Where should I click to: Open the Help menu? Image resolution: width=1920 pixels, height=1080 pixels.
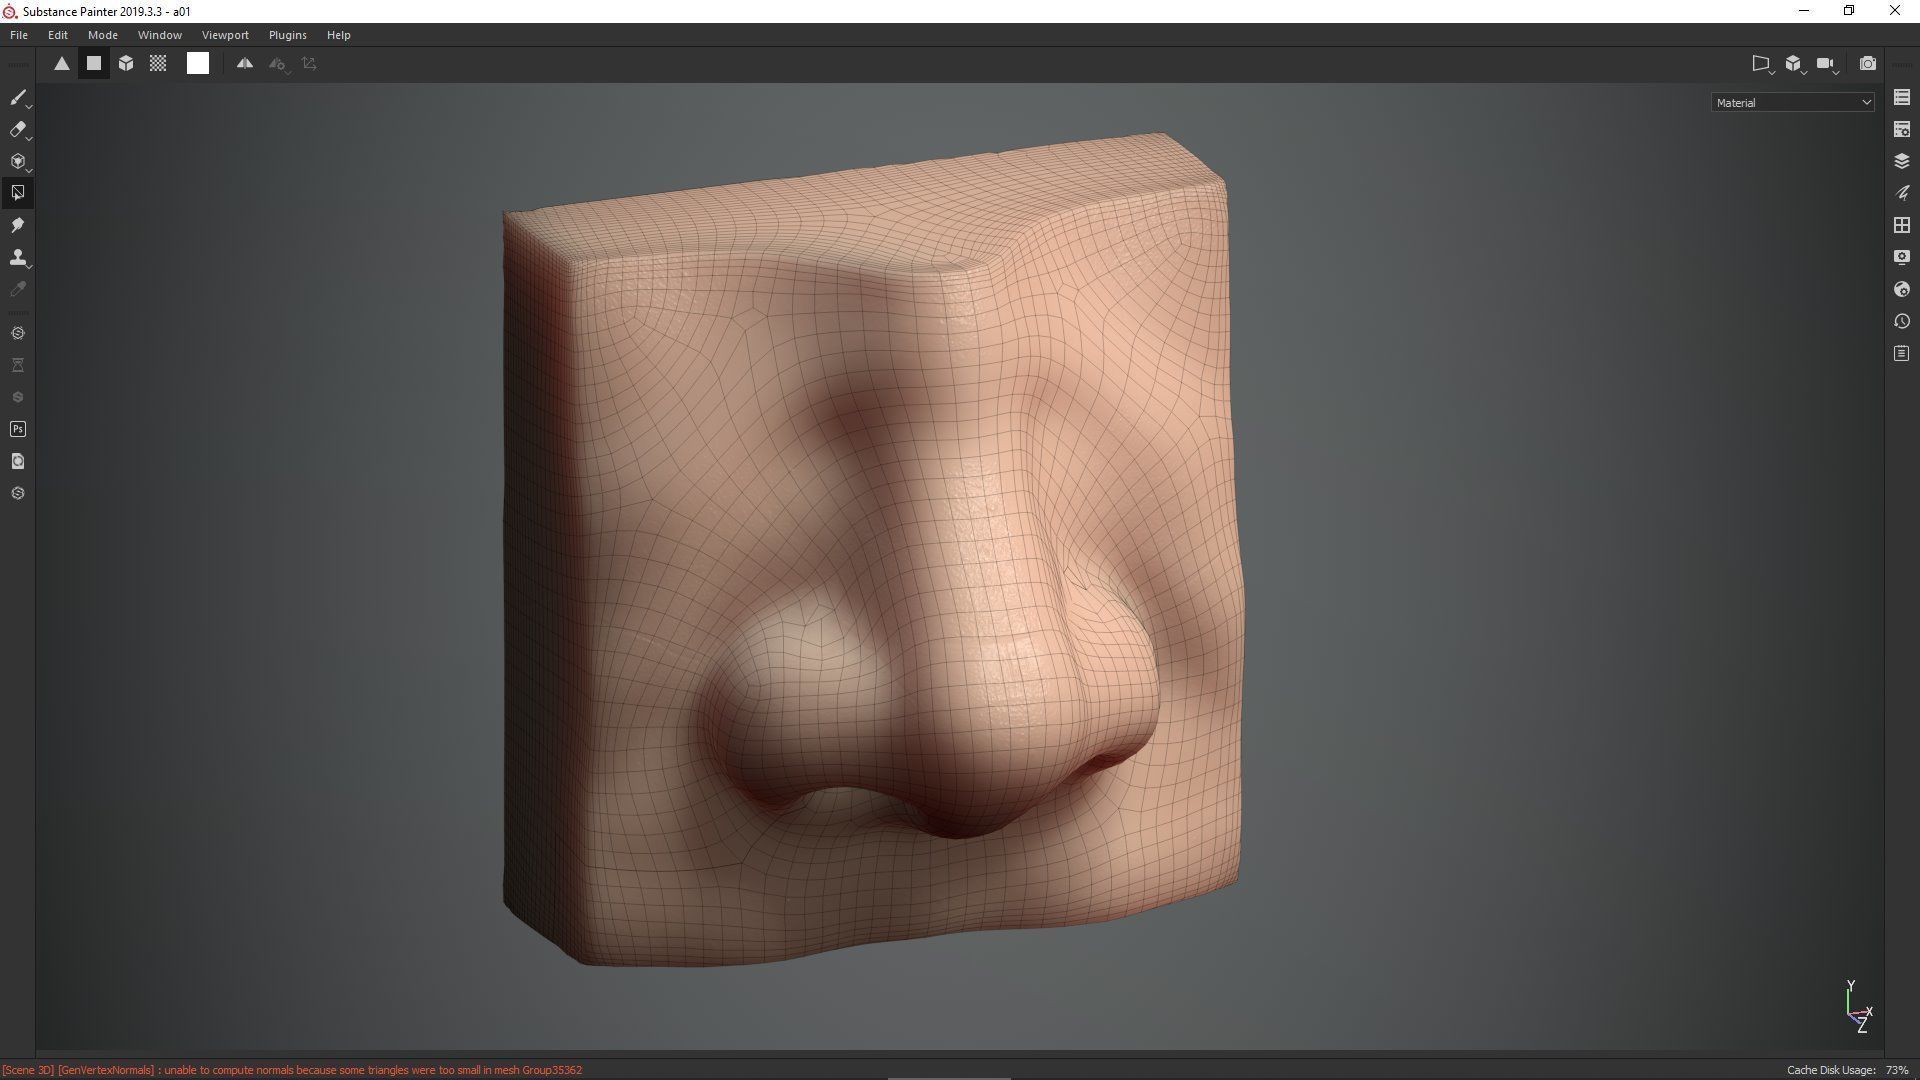tap(339, 35)
